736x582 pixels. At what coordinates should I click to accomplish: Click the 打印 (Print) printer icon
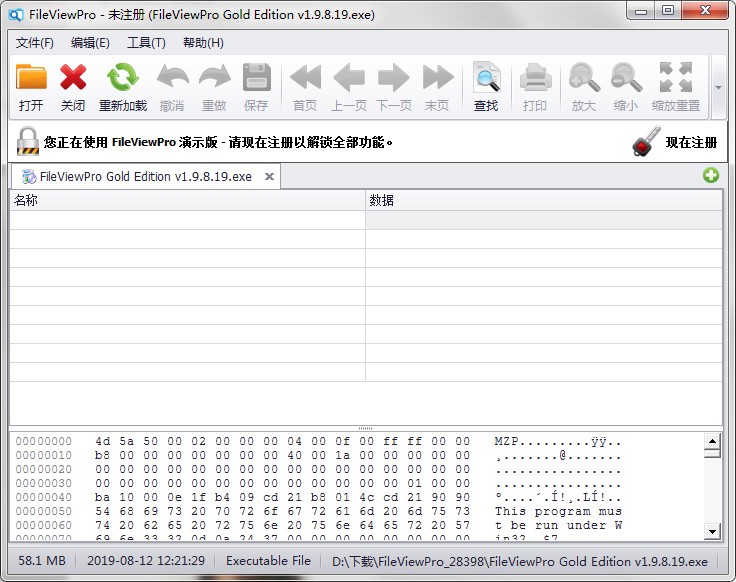tap(535, 77)
